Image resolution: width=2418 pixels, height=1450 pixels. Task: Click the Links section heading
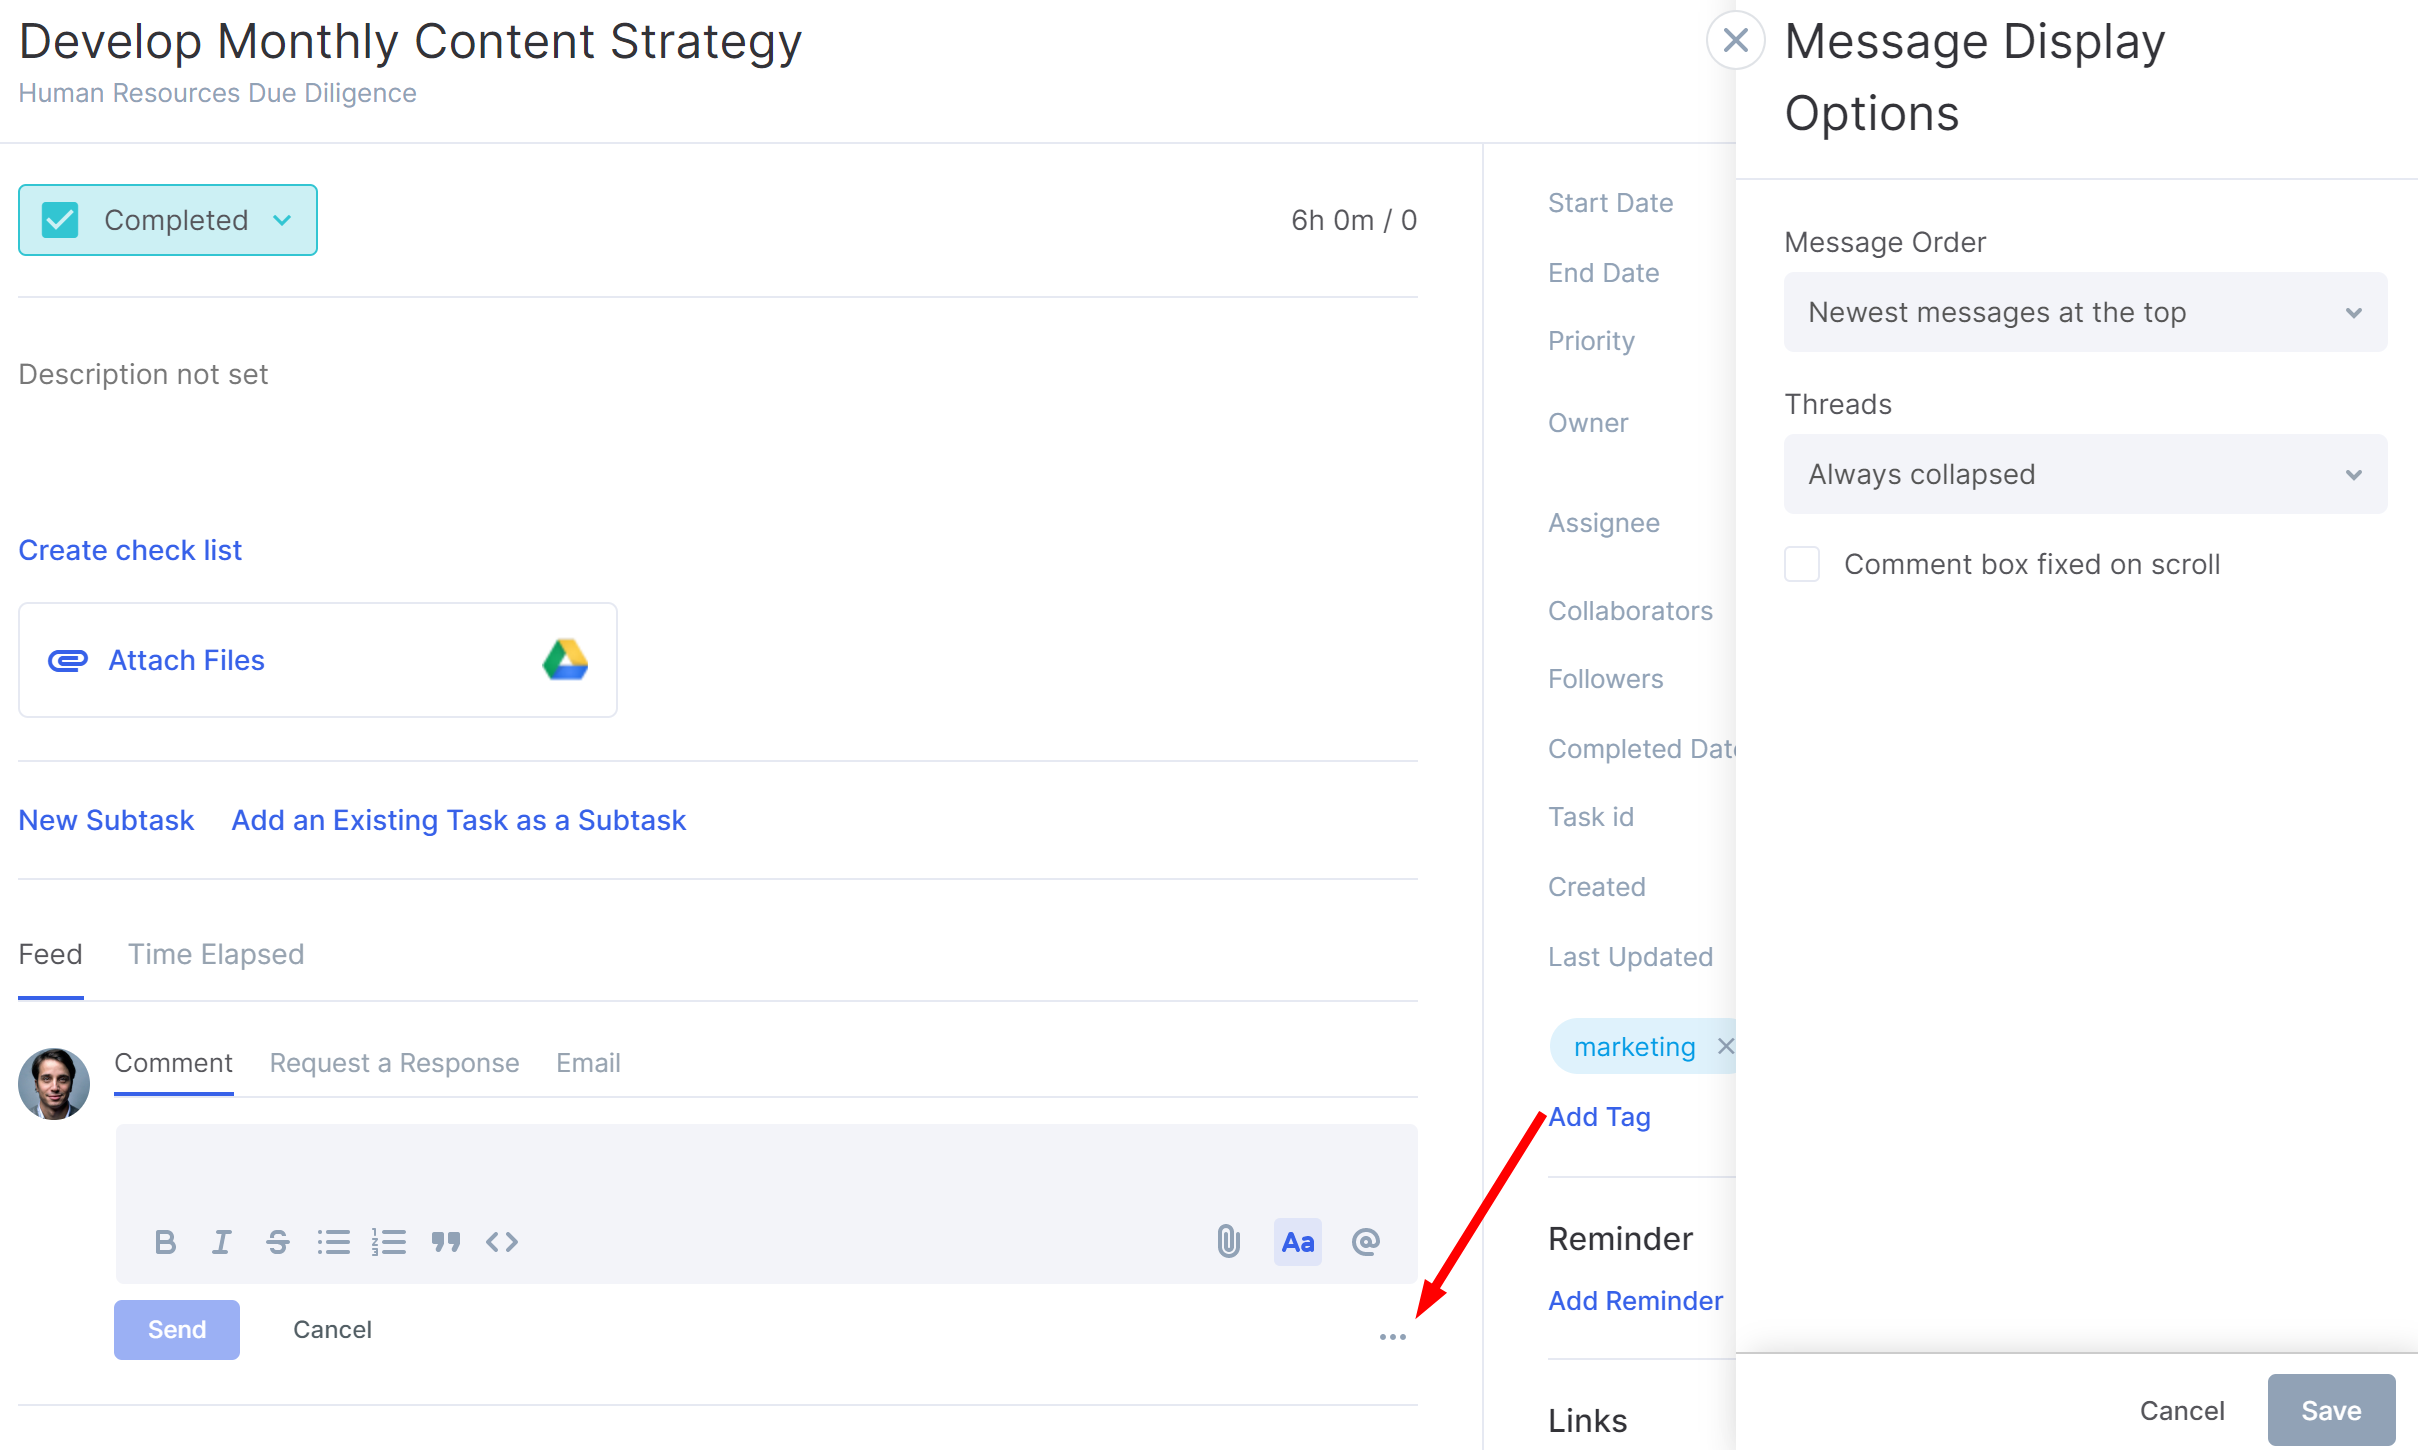1587,1421
